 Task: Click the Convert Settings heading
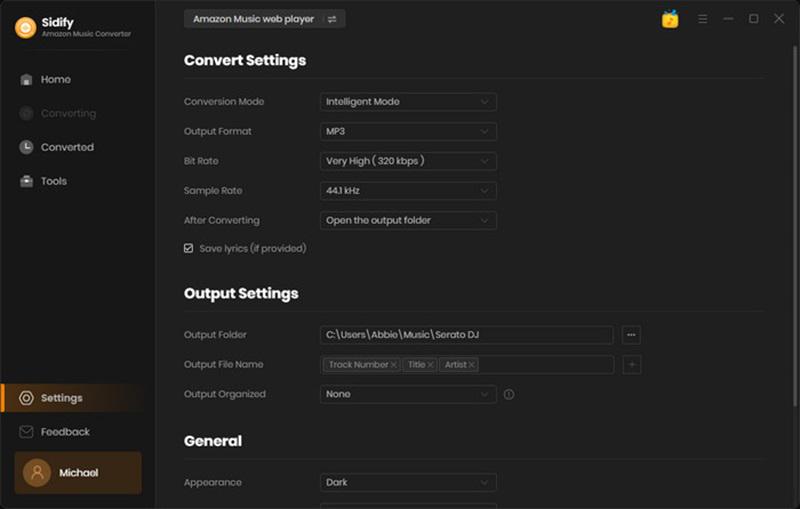pos(245,60)
